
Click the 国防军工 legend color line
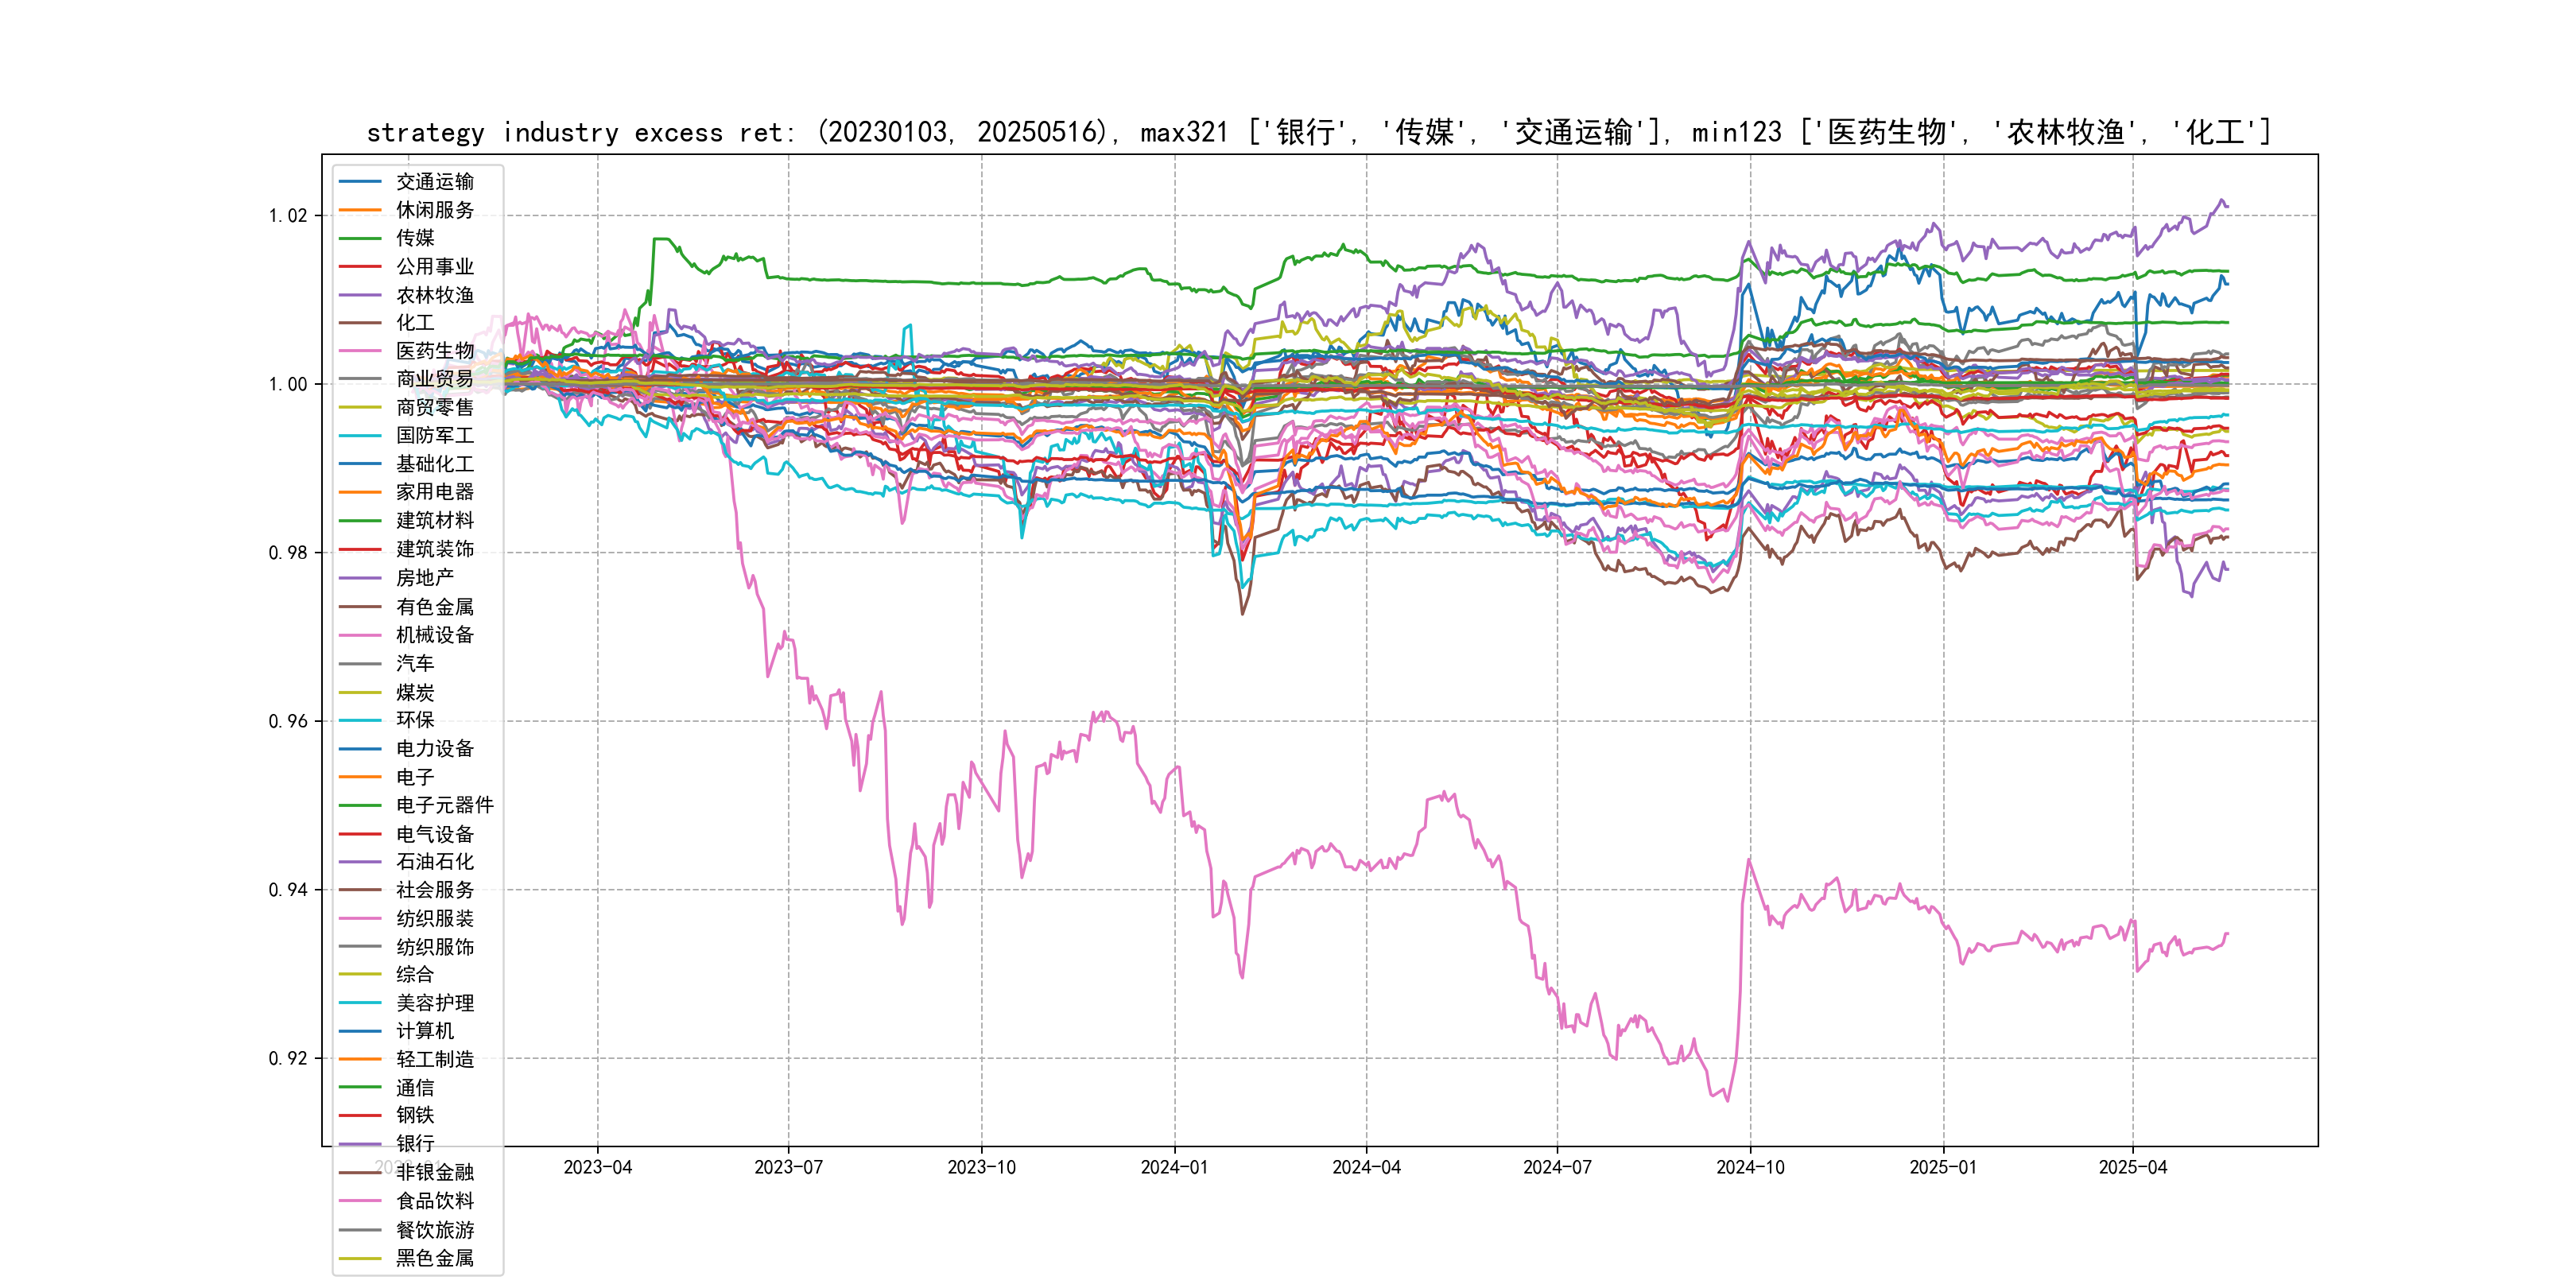360,436
